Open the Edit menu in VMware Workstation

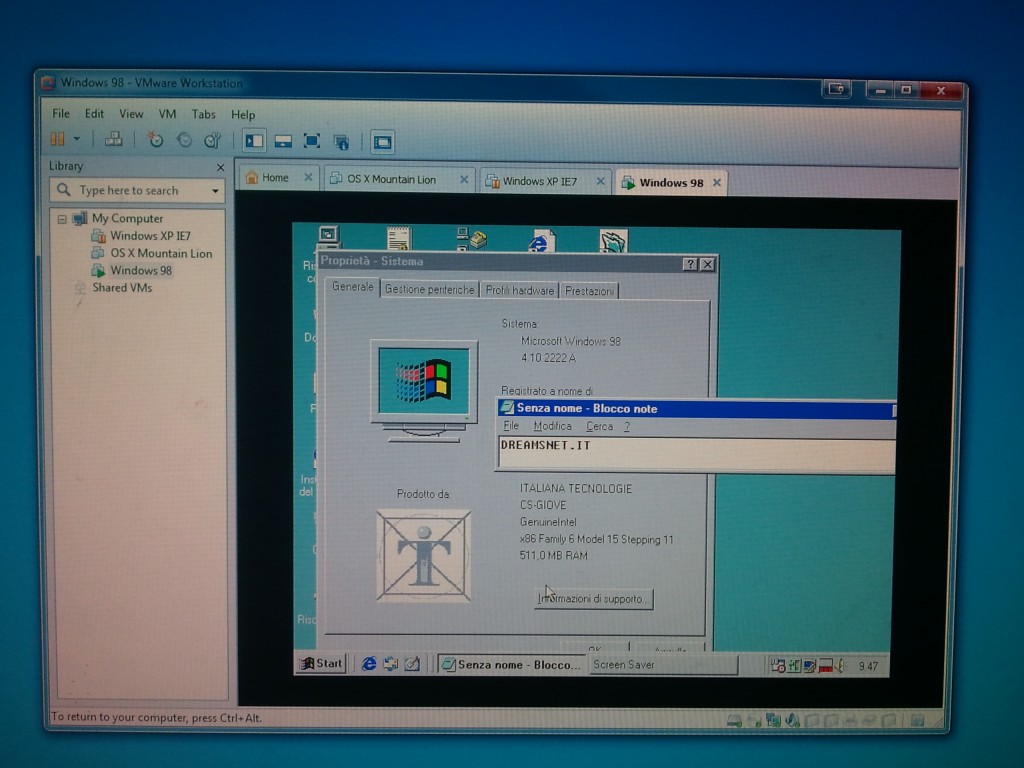(x=94, y=114)
